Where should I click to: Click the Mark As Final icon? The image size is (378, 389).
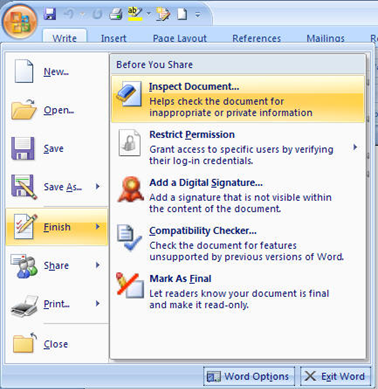tap(129, 285)
